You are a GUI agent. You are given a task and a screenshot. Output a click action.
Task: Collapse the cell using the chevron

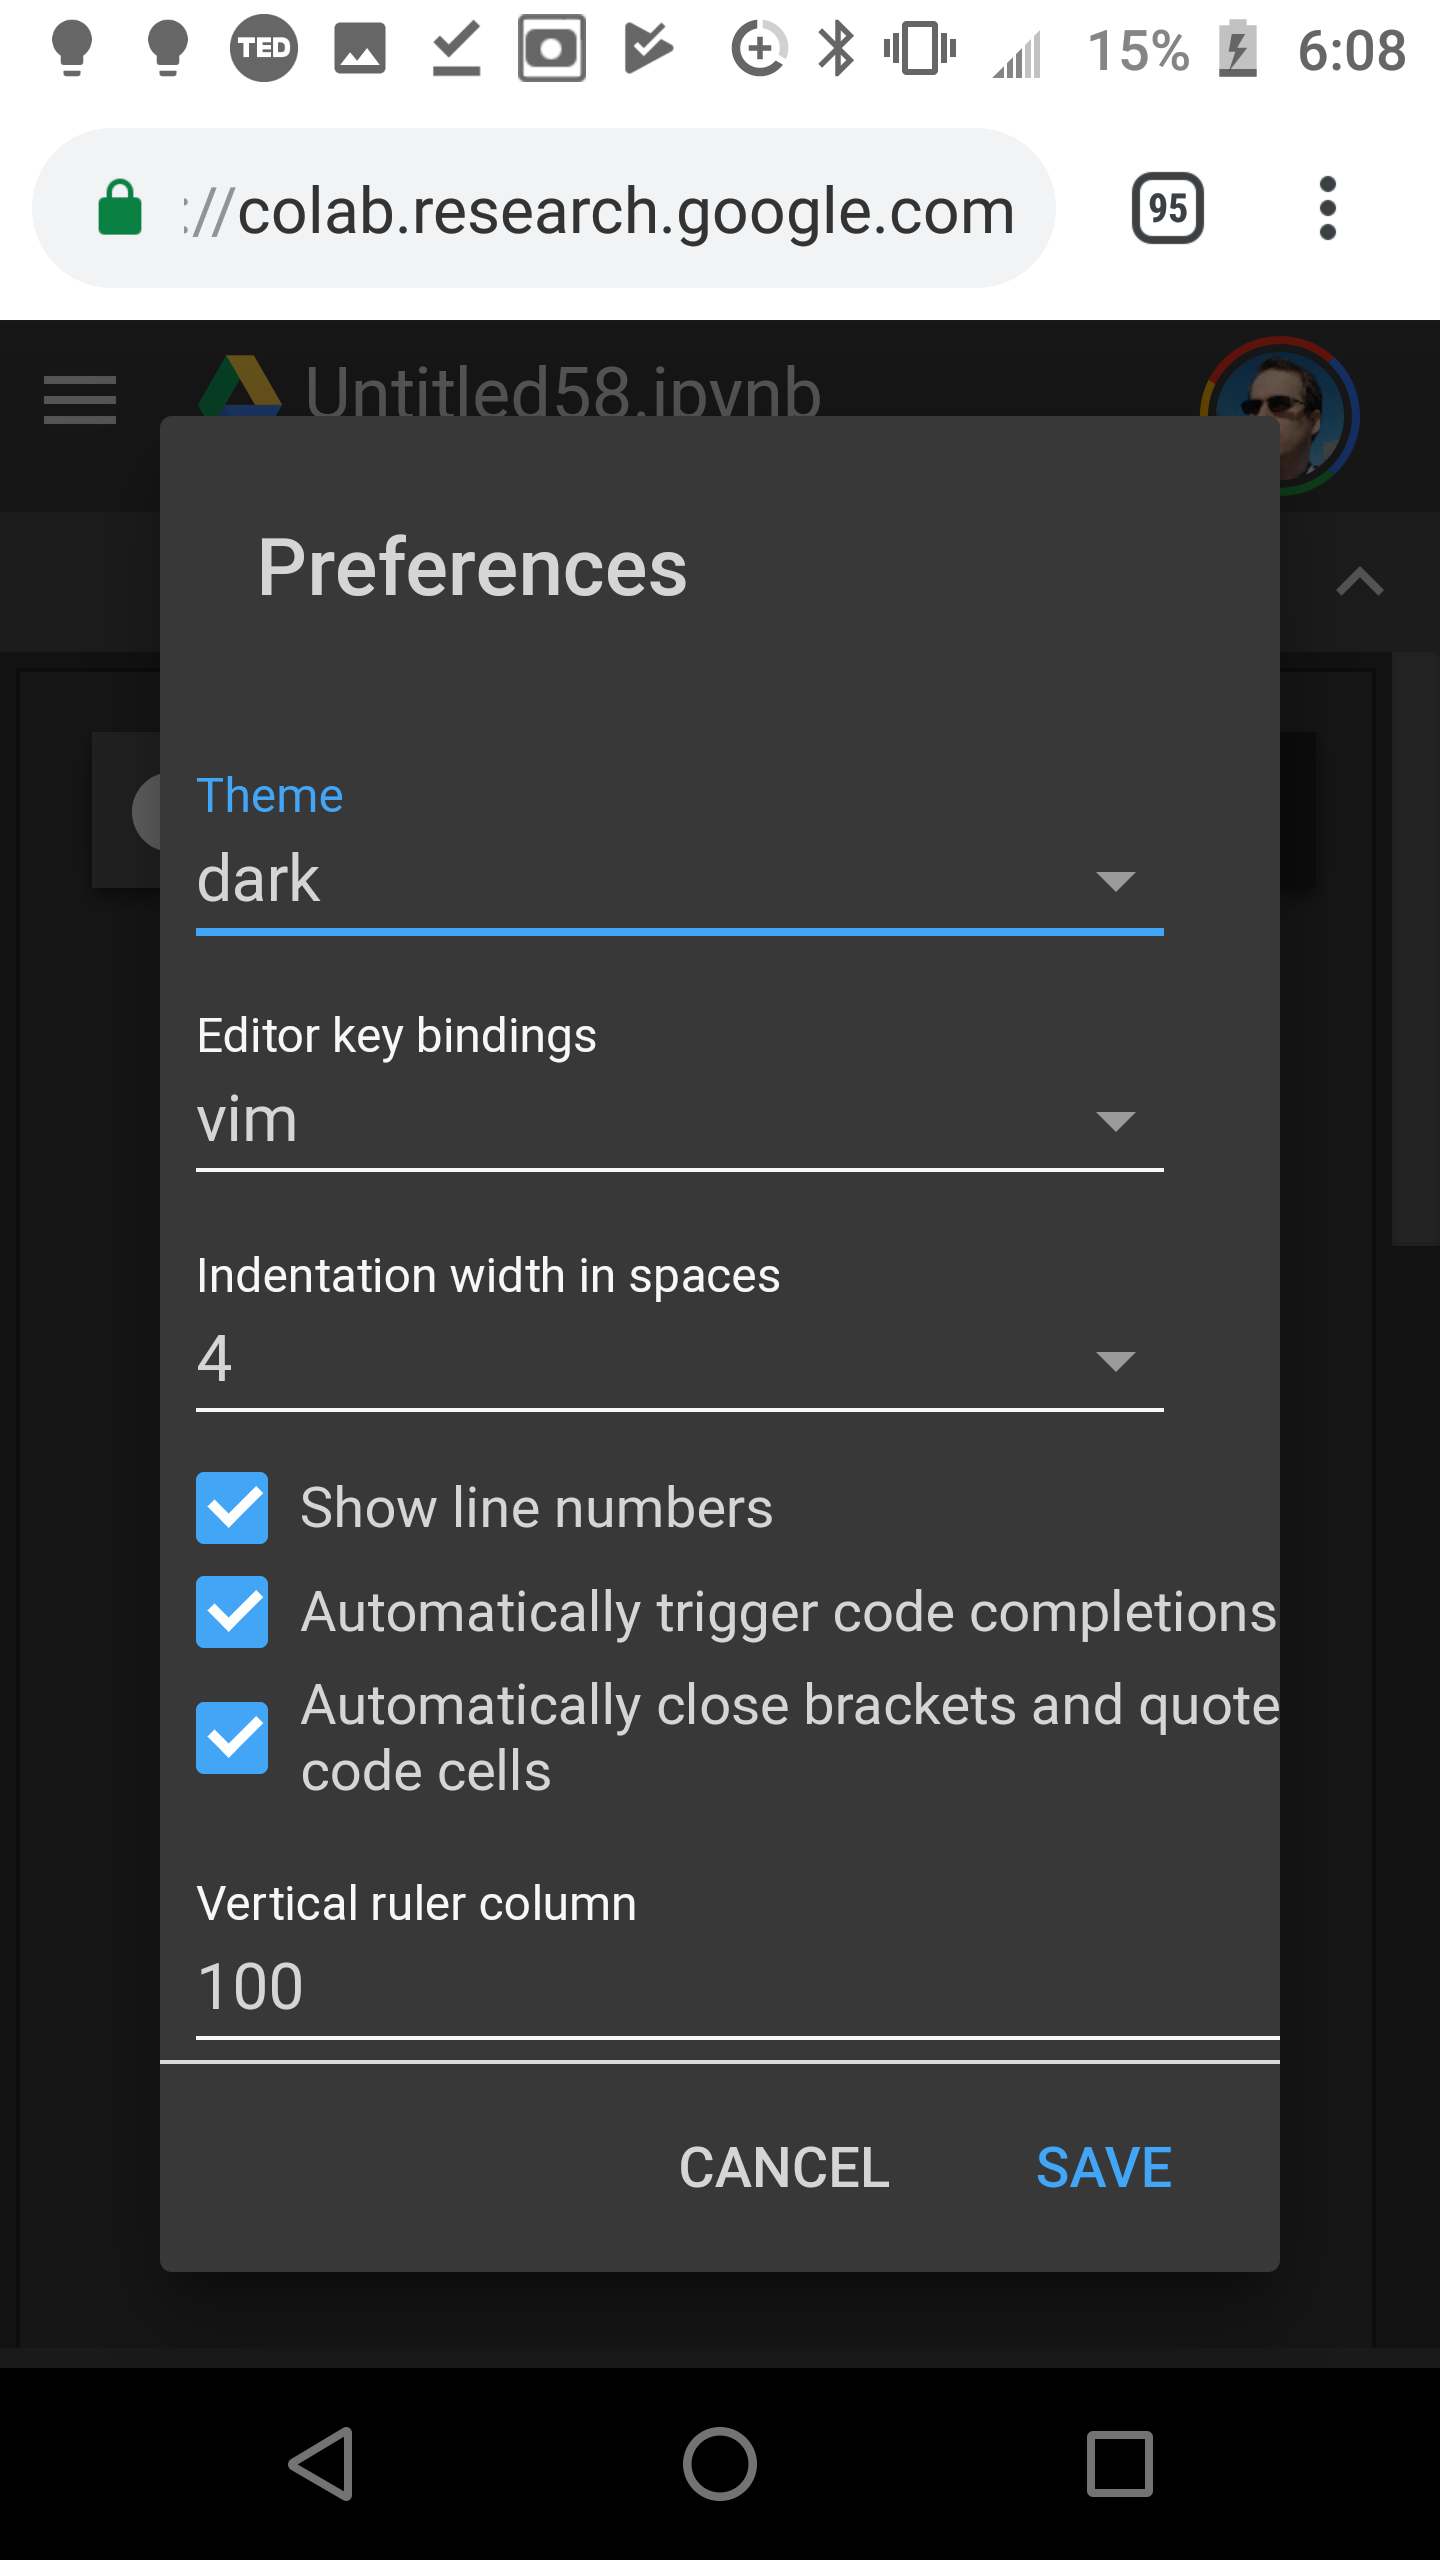point(1357,583)
